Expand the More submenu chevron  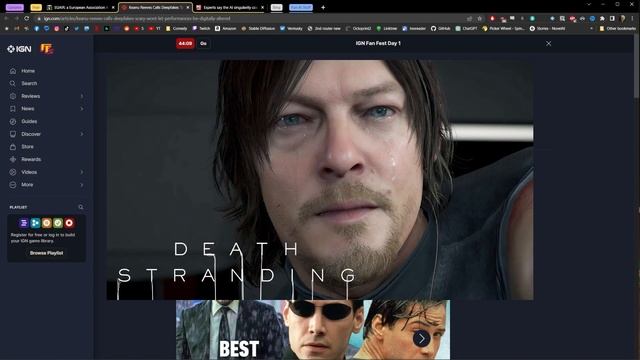82,185
